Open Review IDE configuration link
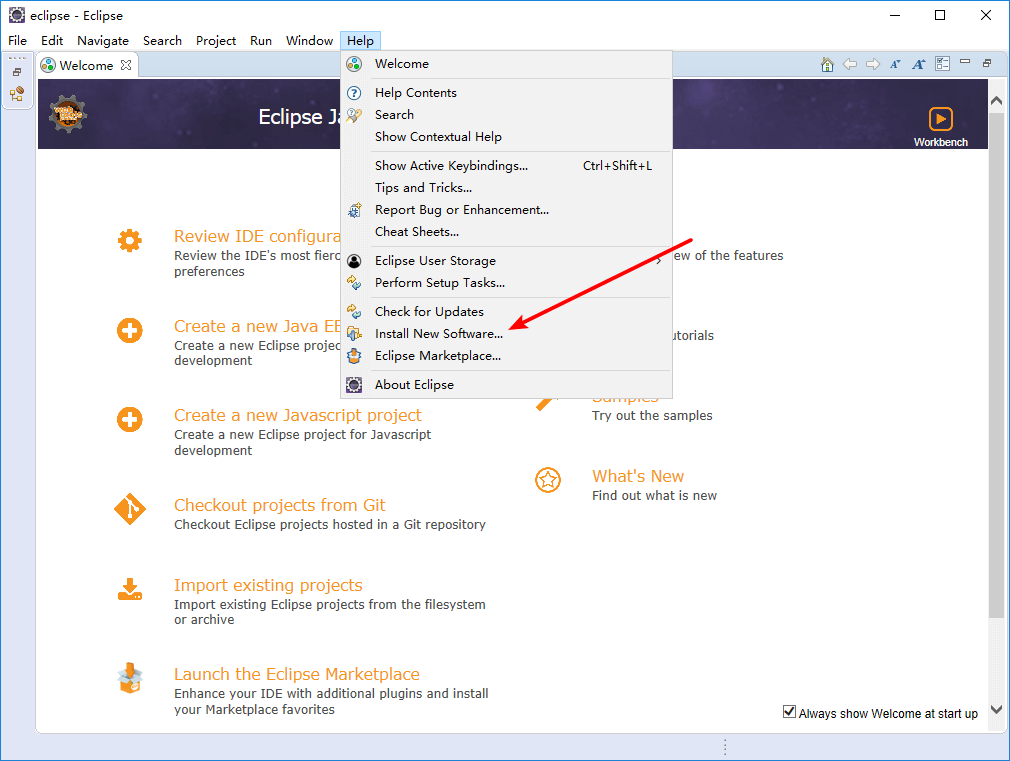This screenshot has width=1010, height=761. point(257,236)
